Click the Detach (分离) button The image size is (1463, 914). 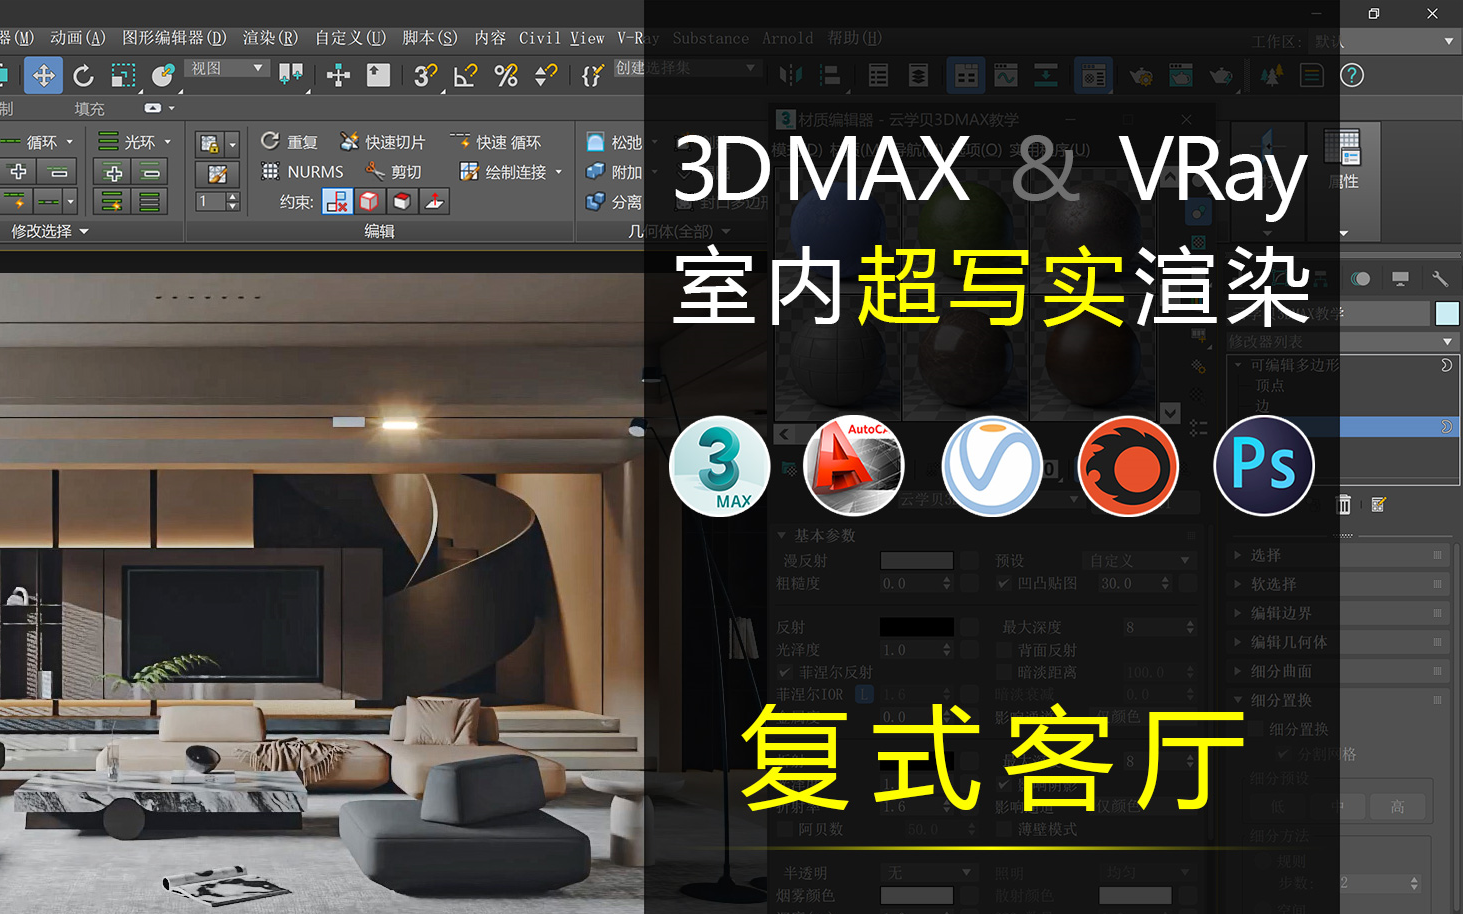614,202
